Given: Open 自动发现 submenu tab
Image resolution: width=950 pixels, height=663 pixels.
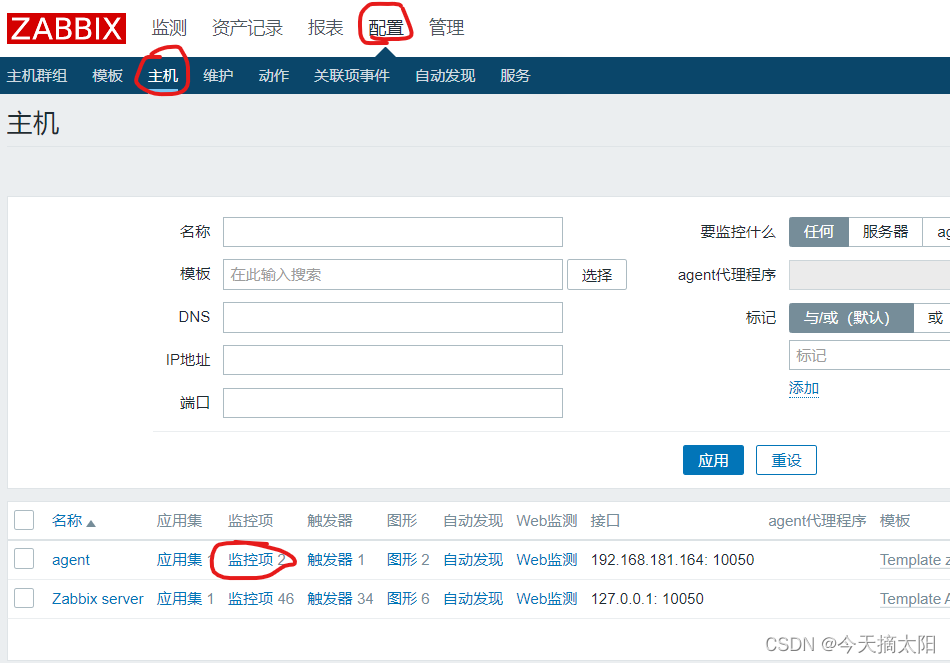Looking at the screenshot, I should pyautogui.click(x=445, y=76).
